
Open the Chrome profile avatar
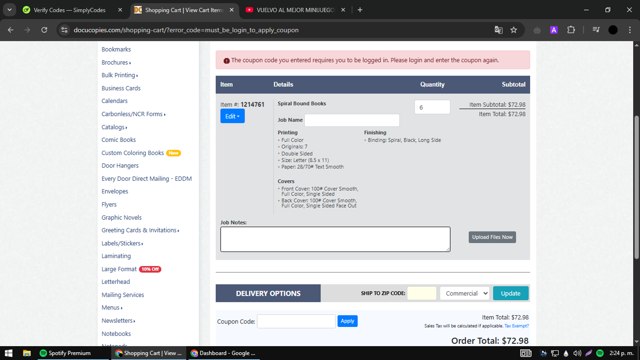click(613, 30)
